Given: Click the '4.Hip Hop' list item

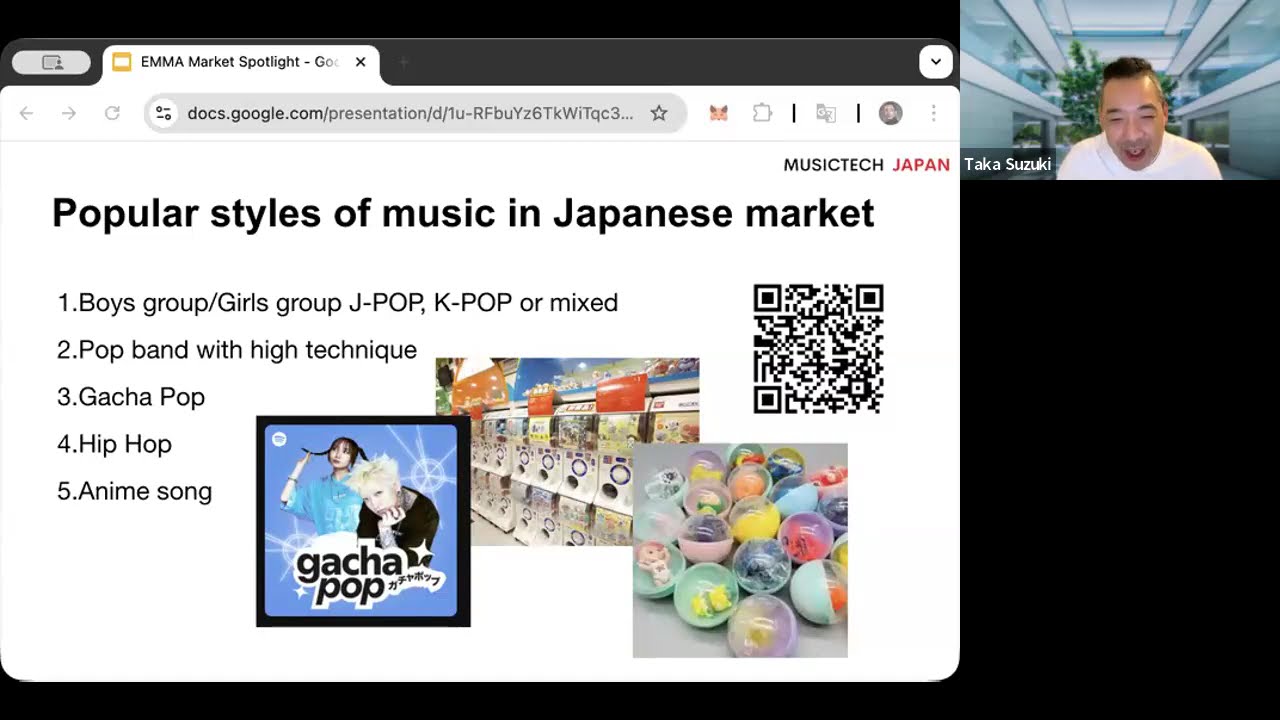Looking at the screenshot, I should pyautogui.click(x=114, y=443).
